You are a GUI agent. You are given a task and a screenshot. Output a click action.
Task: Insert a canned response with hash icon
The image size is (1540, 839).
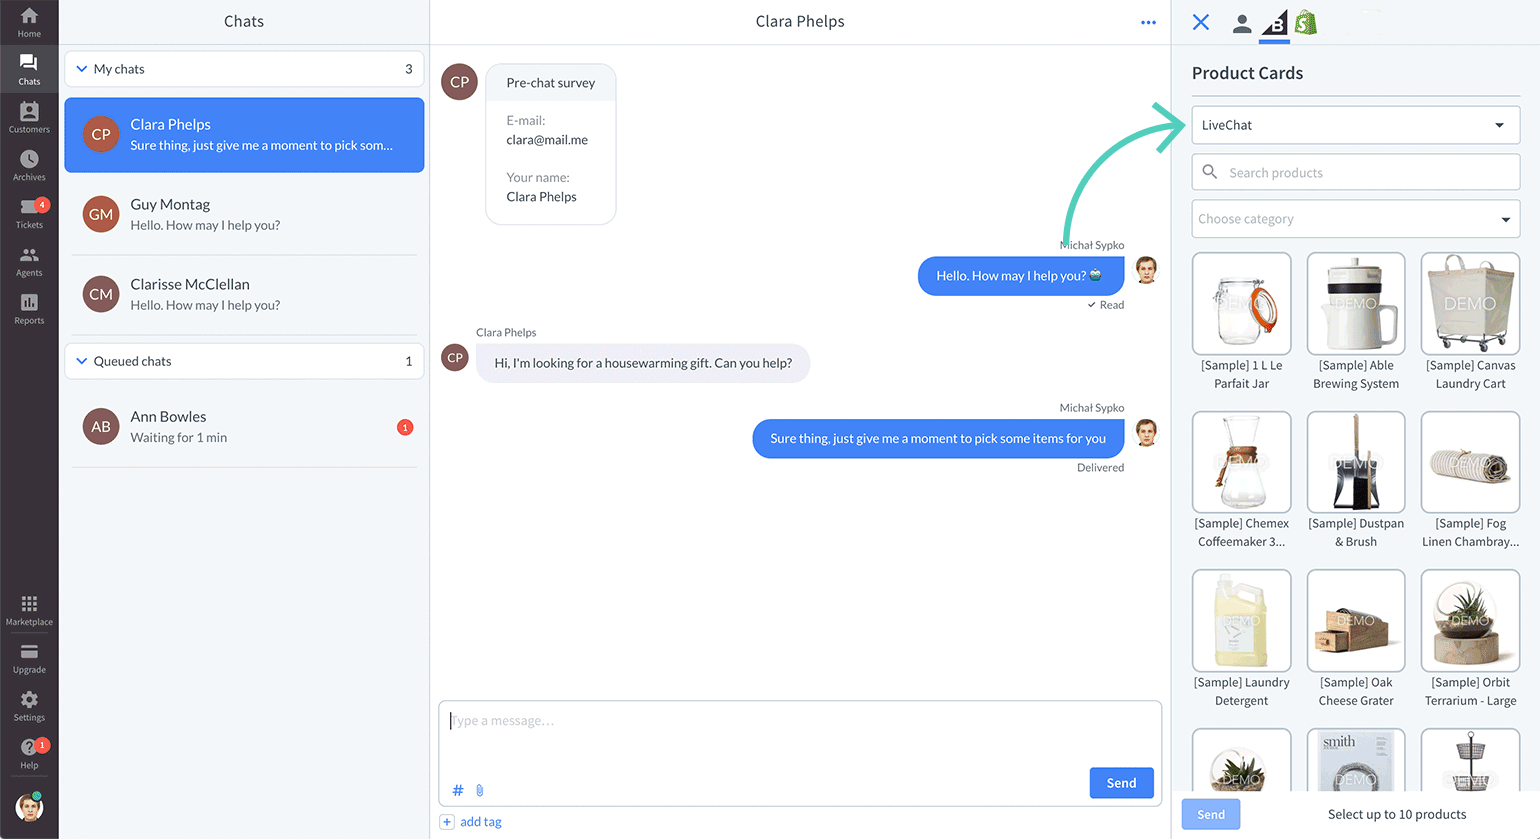[458, 790]
